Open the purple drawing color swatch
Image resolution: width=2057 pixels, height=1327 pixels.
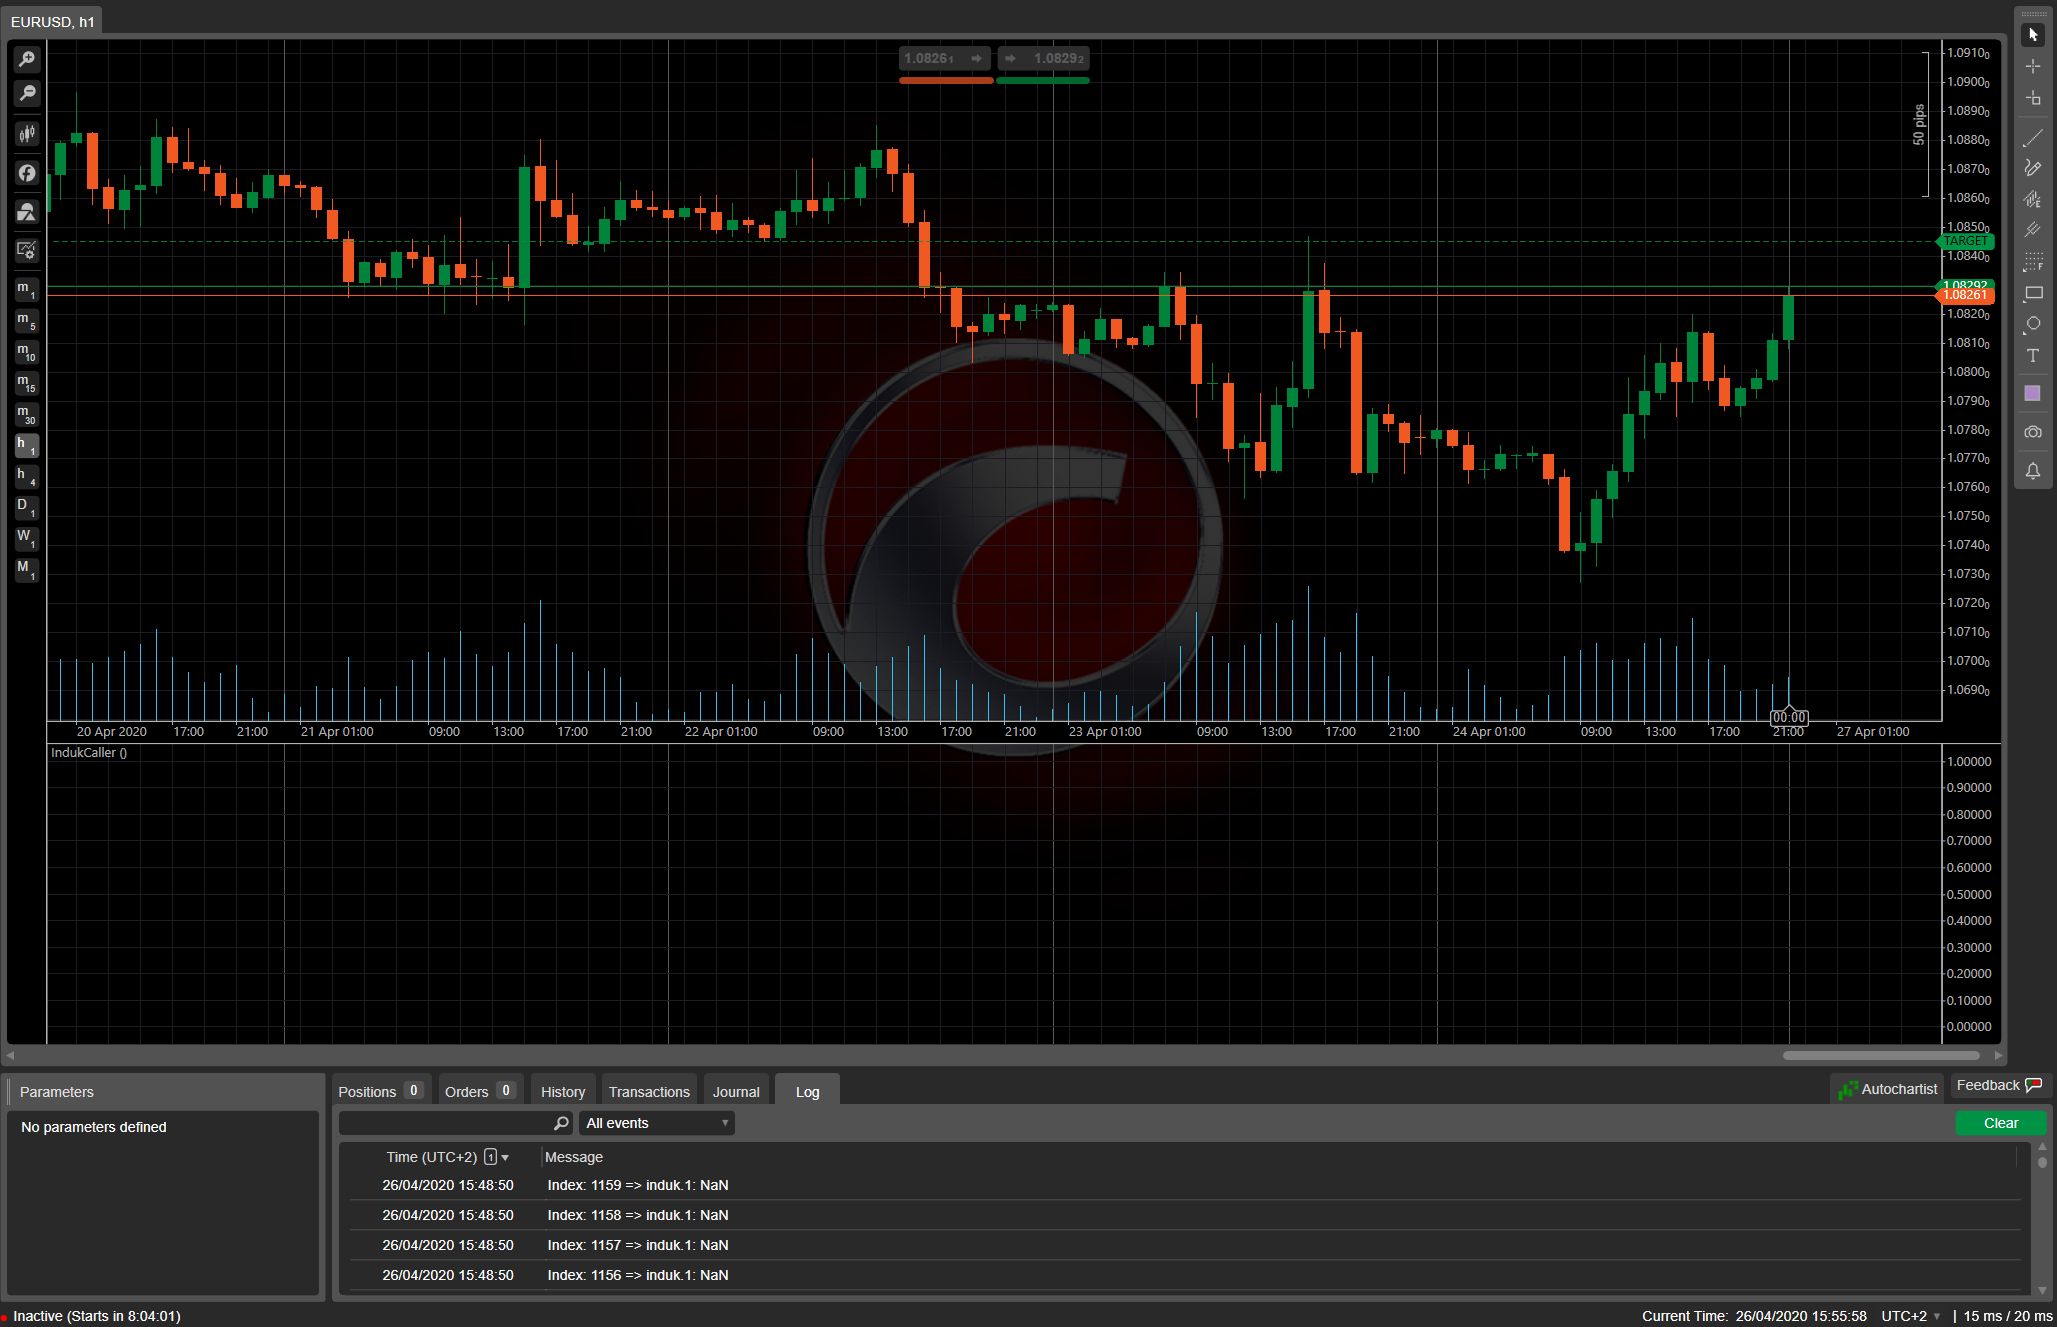pos(2033,394)
